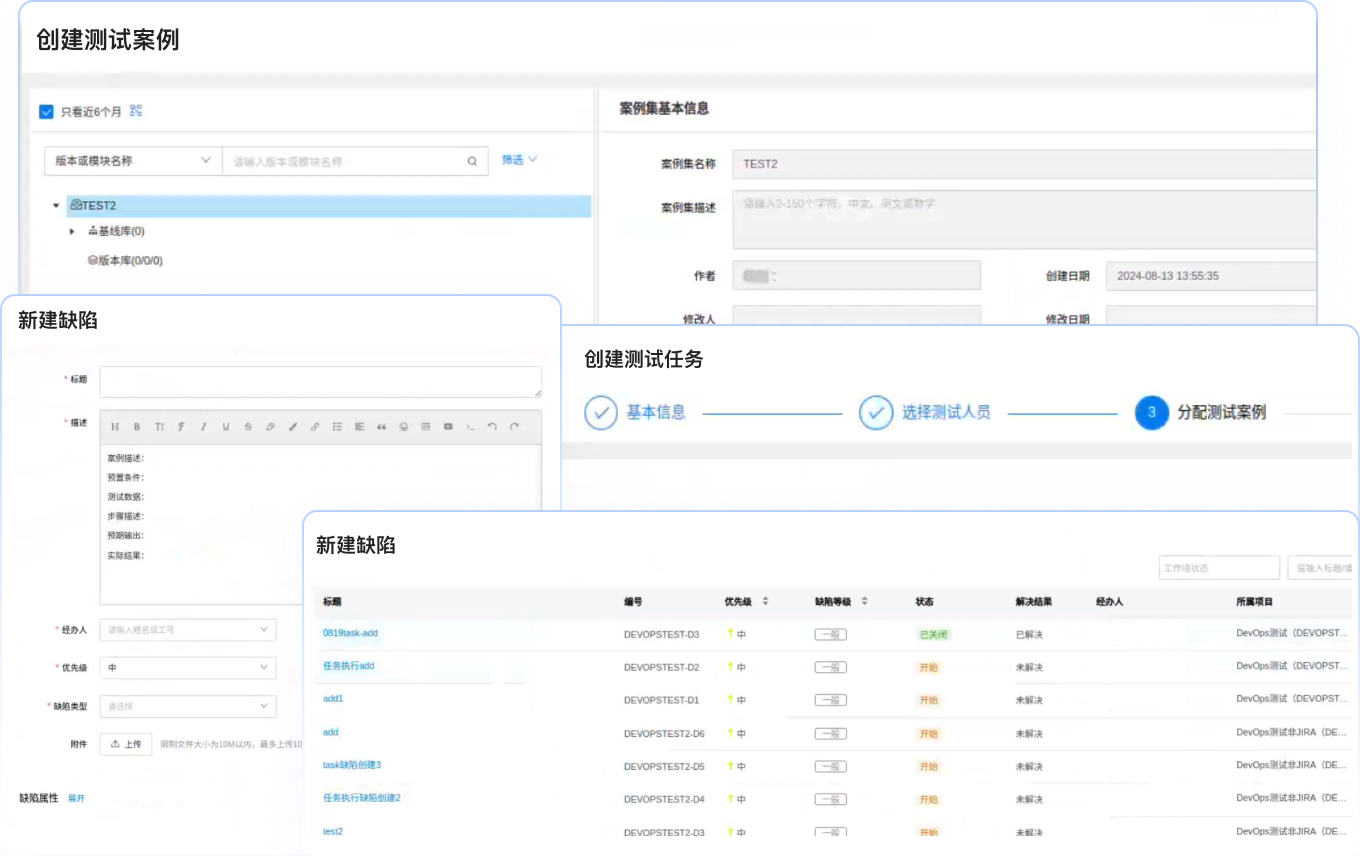Open defect task缺陷创建3 link
The image size is (1360, 856).
tap(352, 765)
